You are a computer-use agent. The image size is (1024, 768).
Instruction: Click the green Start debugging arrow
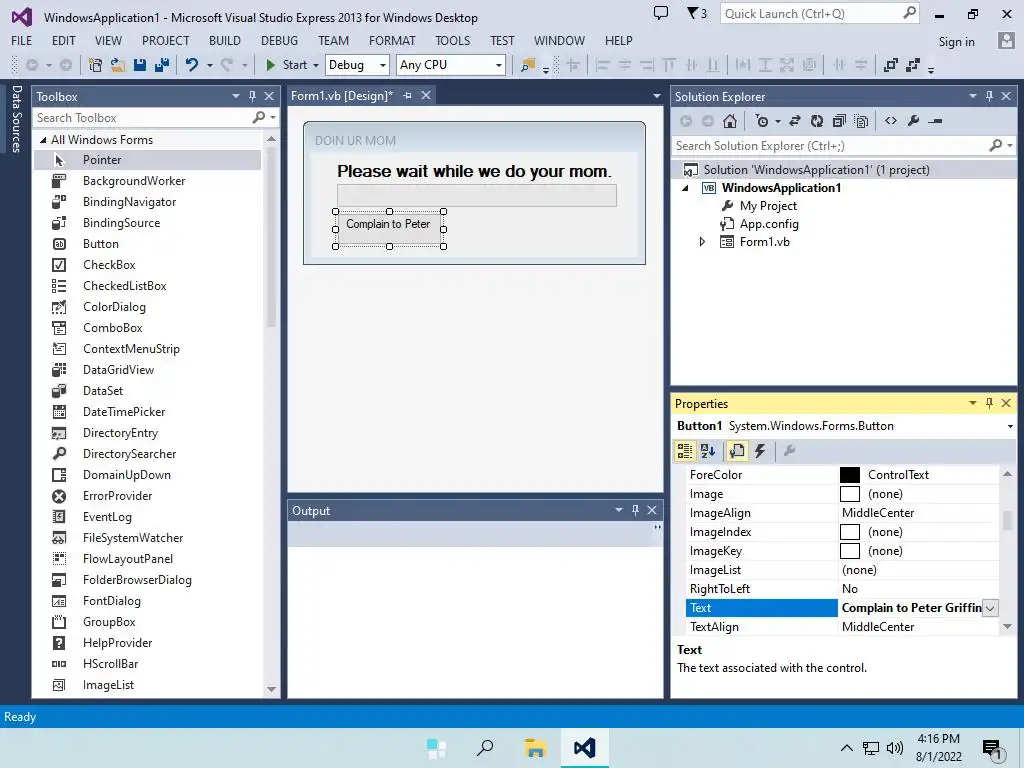tap(270, 65)
